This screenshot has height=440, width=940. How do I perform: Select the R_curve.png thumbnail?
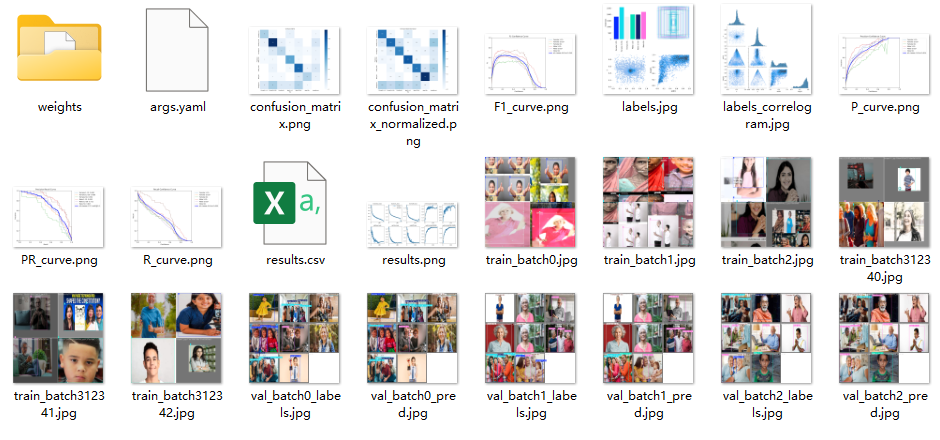coord(176,217)
